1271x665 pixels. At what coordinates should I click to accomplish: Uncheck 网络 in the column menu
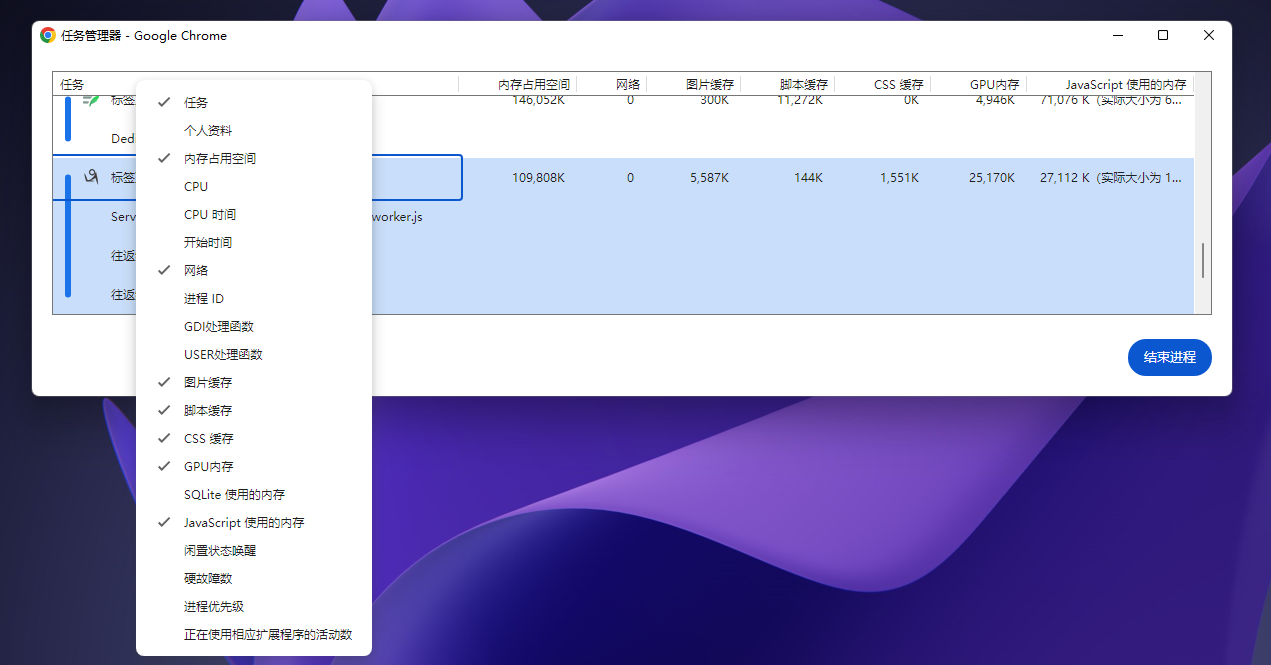(254, 270)
